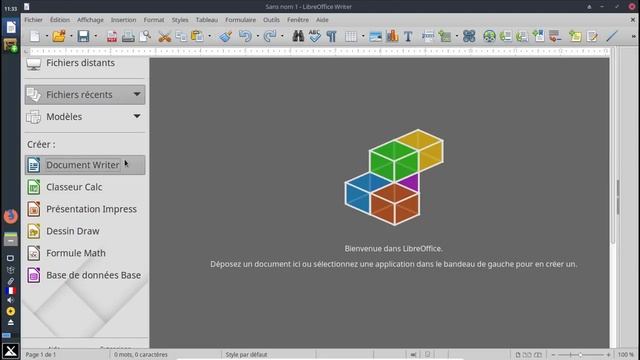
Task: Toggle Track Changes pencil icon
Action: [x=592, y=36]
